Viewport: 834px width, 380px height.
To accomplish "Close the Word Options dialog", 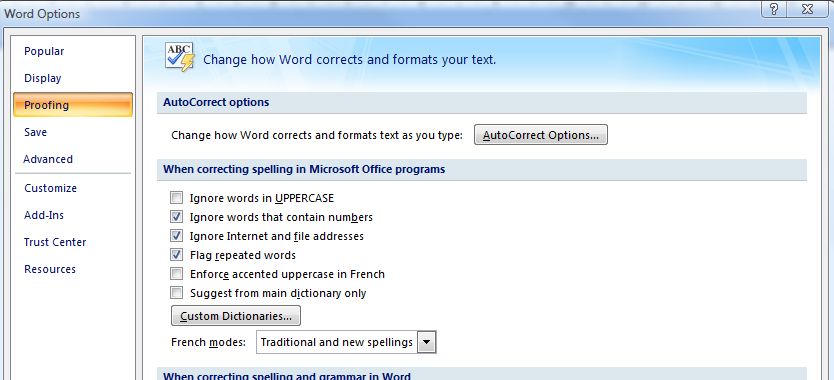I will pyautogui.click(x=807, y=10).
